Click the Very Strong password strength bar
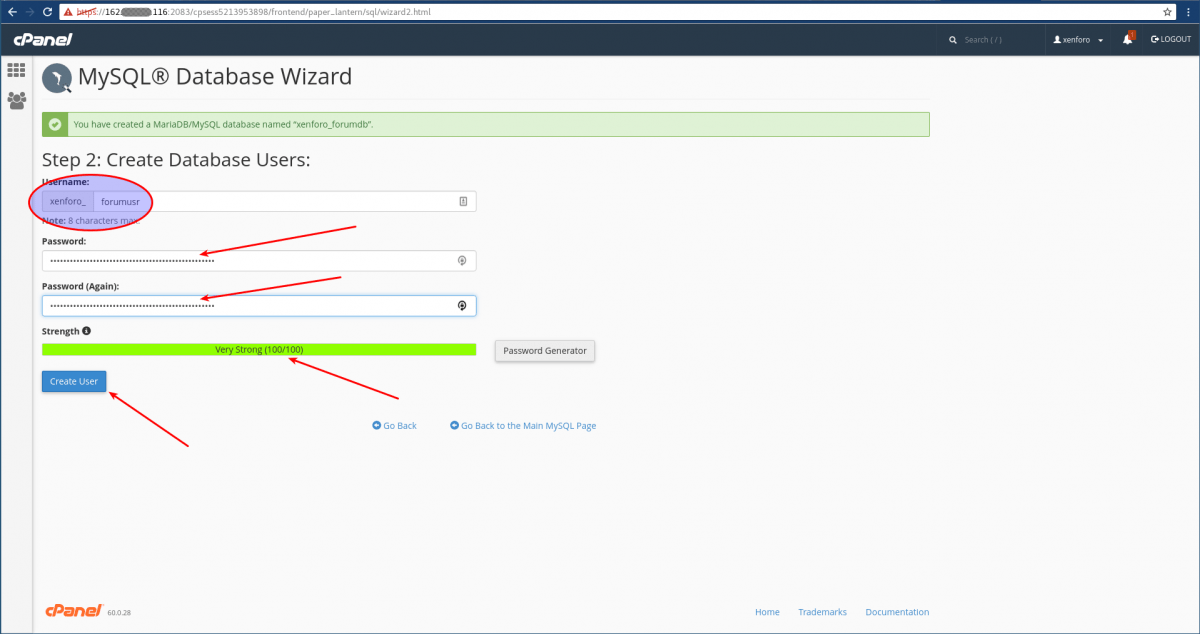 point(258,349)
